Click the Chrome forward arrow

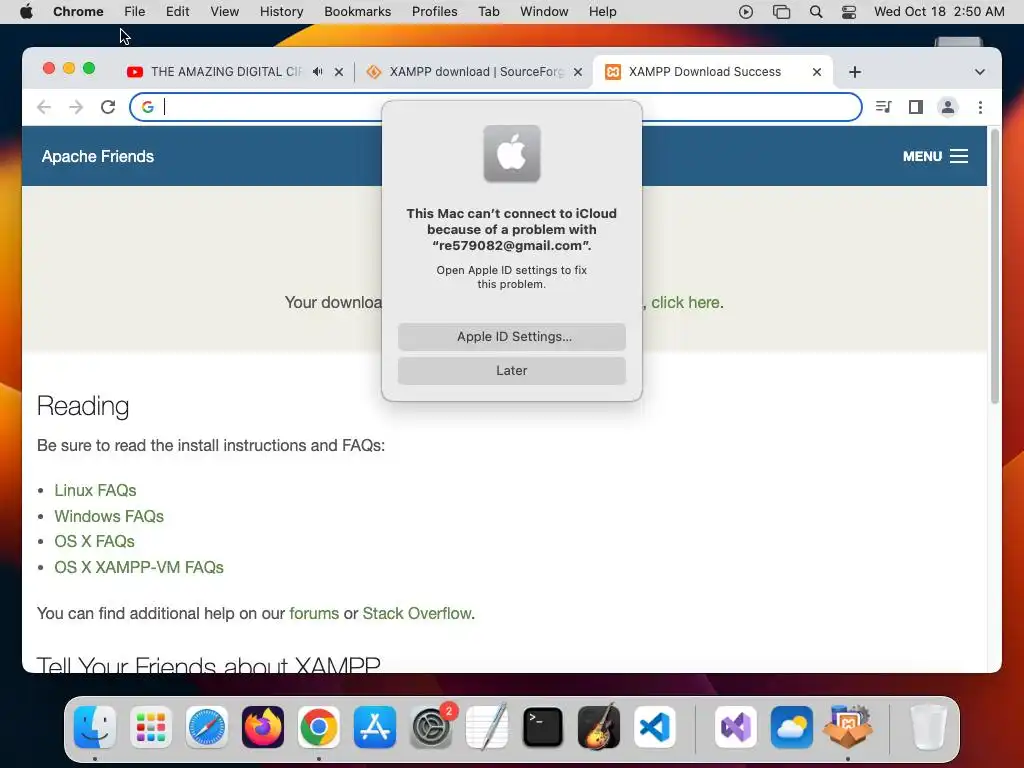76,107
